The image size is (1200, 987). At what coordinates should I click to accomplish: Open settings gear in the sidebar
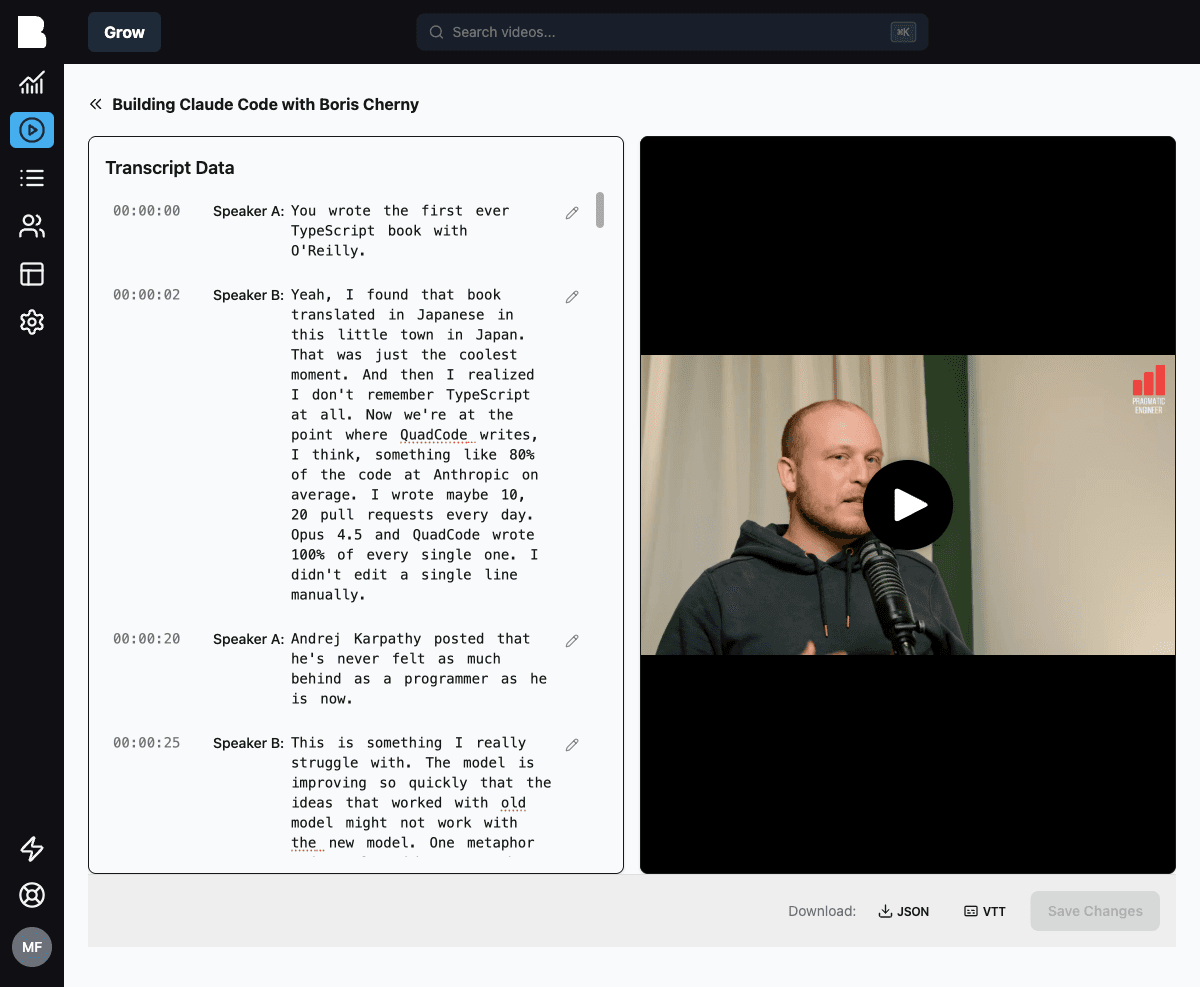pyautogui.click(x=32, y=322)
